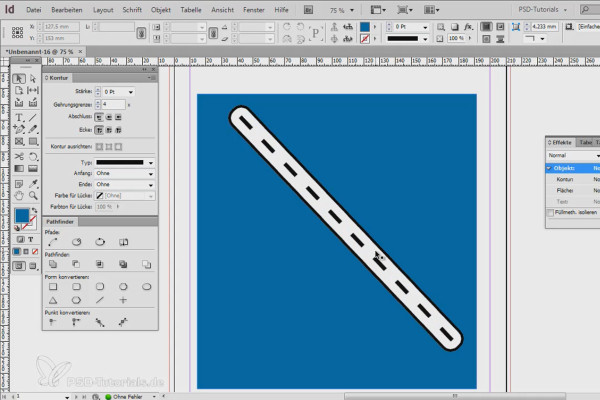Select the Pen tool
The height and width of the screenshot is (400, 600).
coord(19,129)
